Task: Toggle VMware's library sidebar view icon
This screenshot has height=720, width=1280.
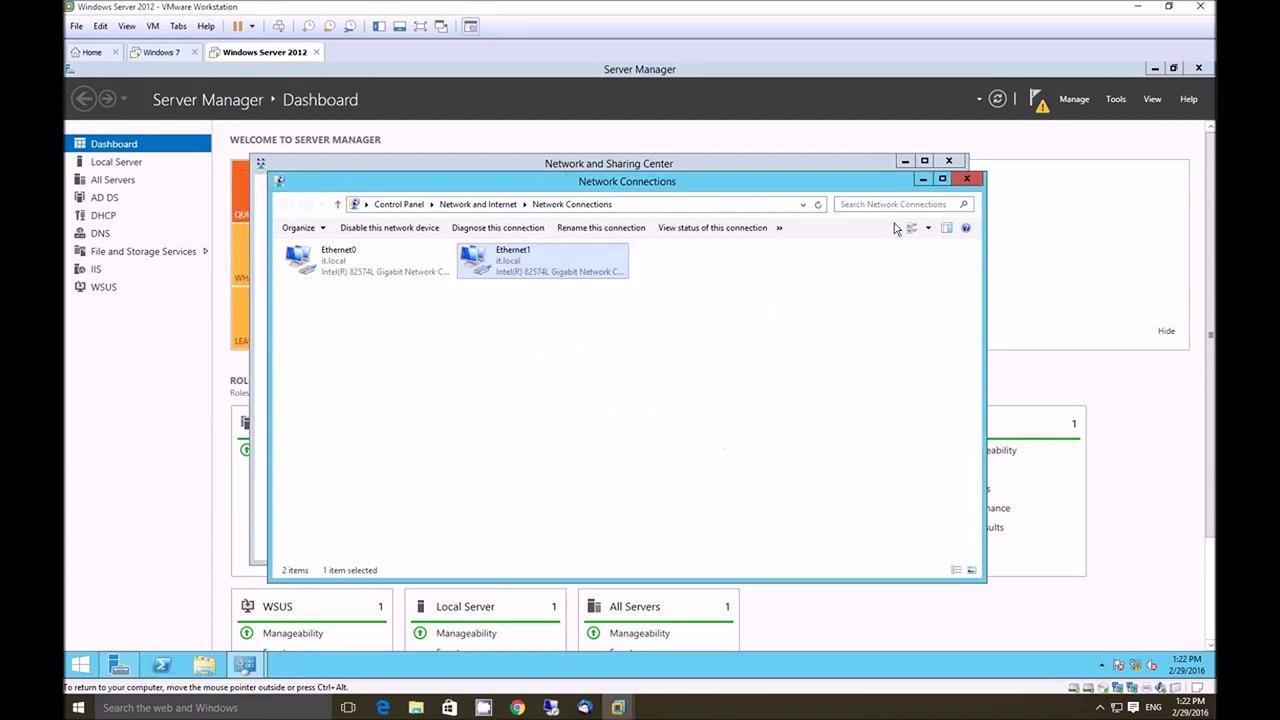Action: pyautogui.click(x=379, y=26)
